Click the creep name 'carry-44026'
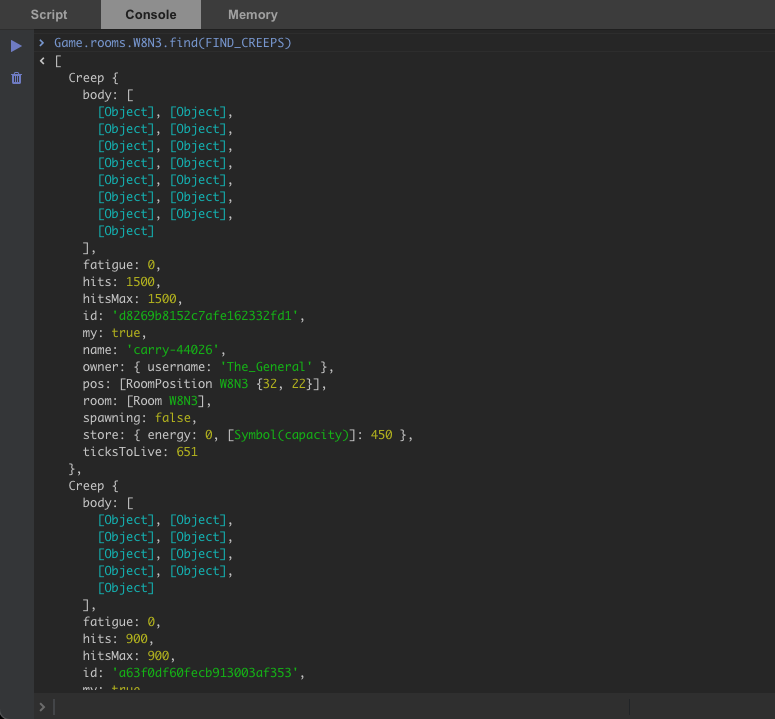 coord(173,350)
